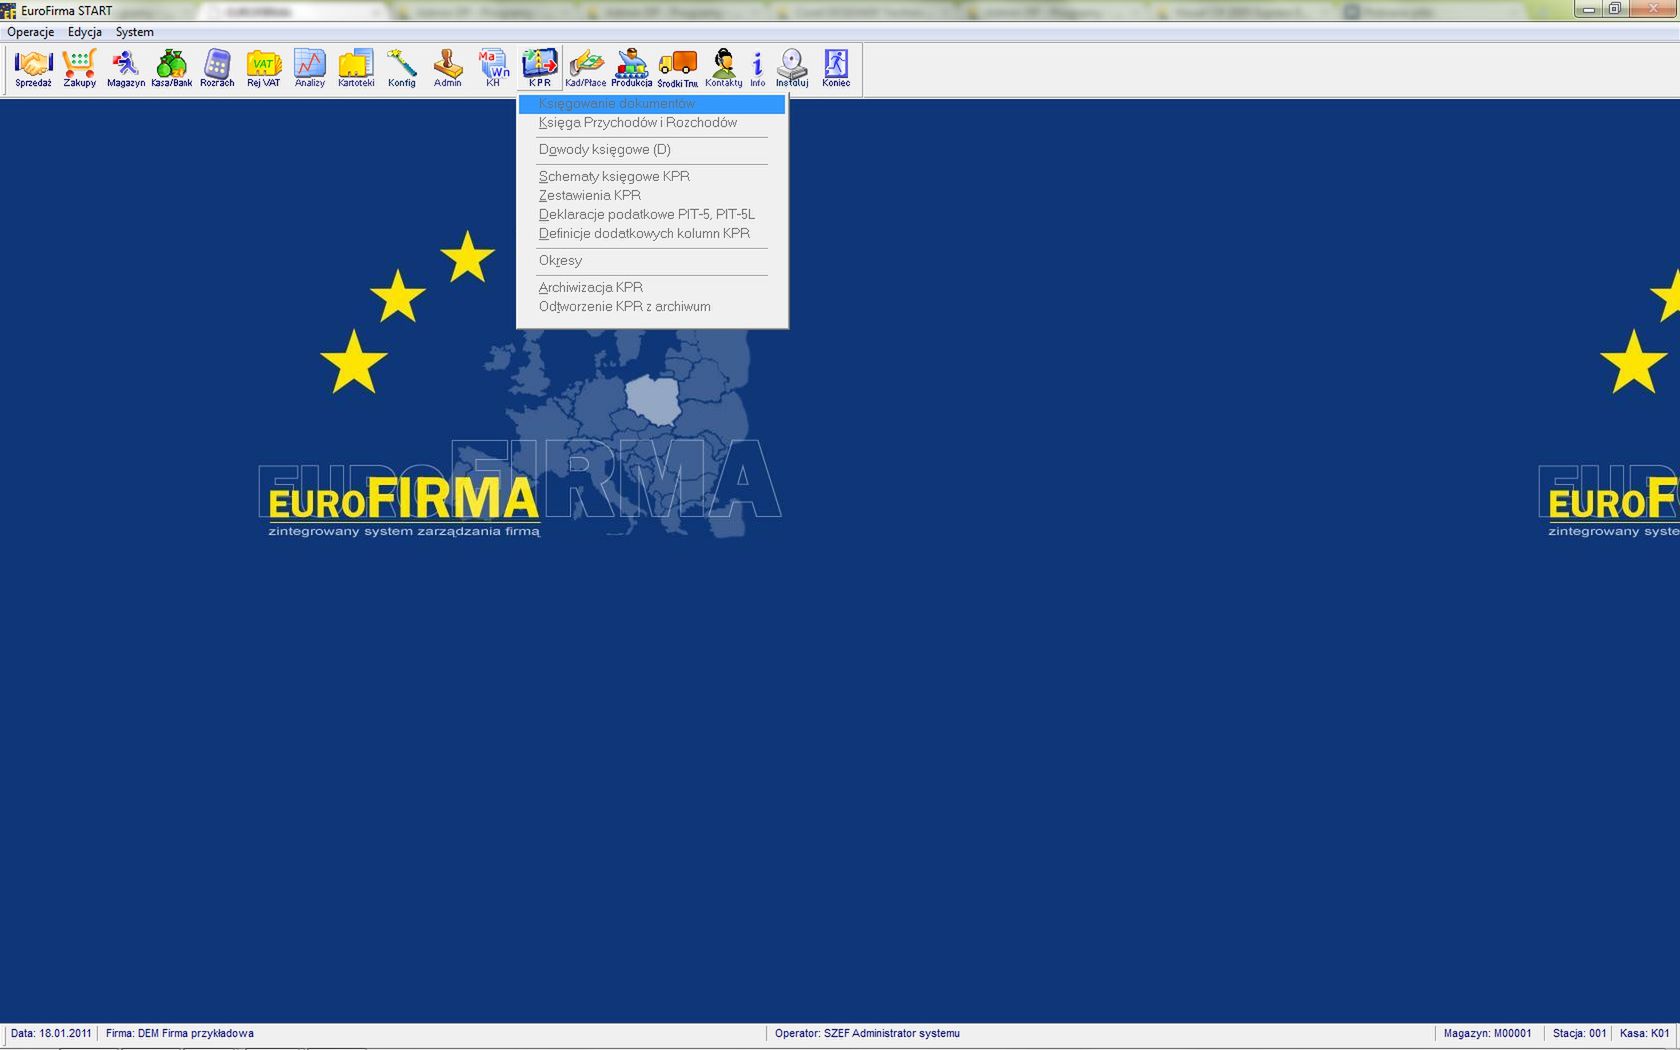This screenshot has width=1680, height=1050.
Task: Choose Deklaracje podatkowe PIT-5, PIT-5L
Action: point(652,215)
